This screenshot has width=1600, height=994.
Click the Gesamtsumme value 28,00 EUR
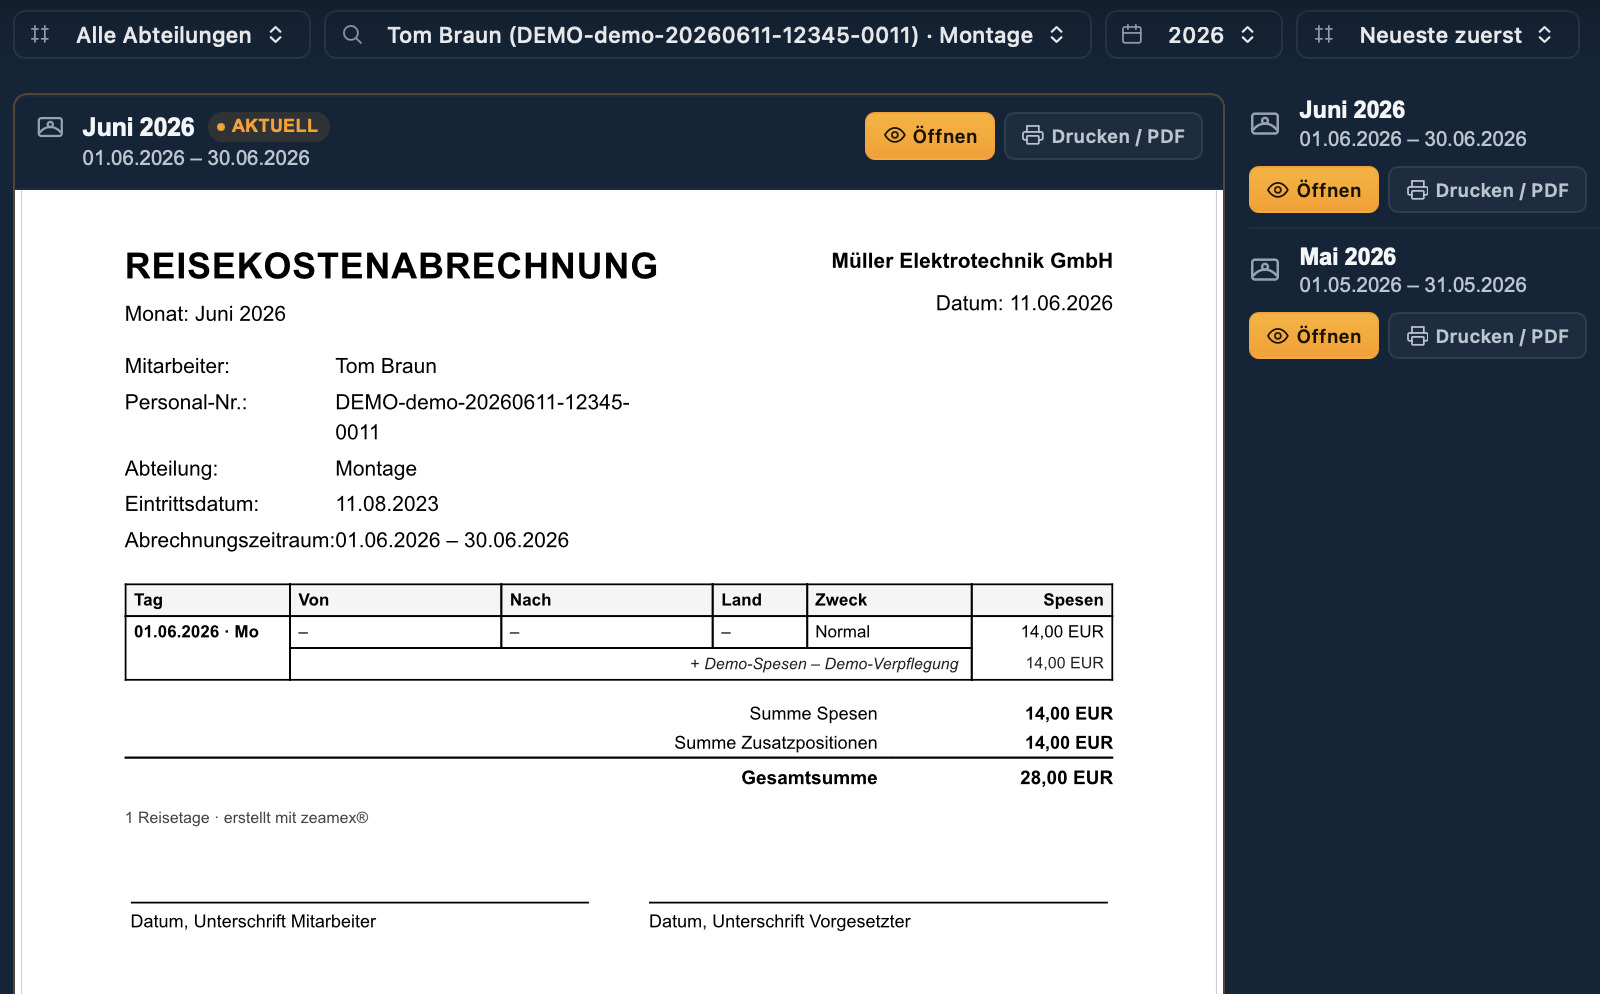[1066, 778]
